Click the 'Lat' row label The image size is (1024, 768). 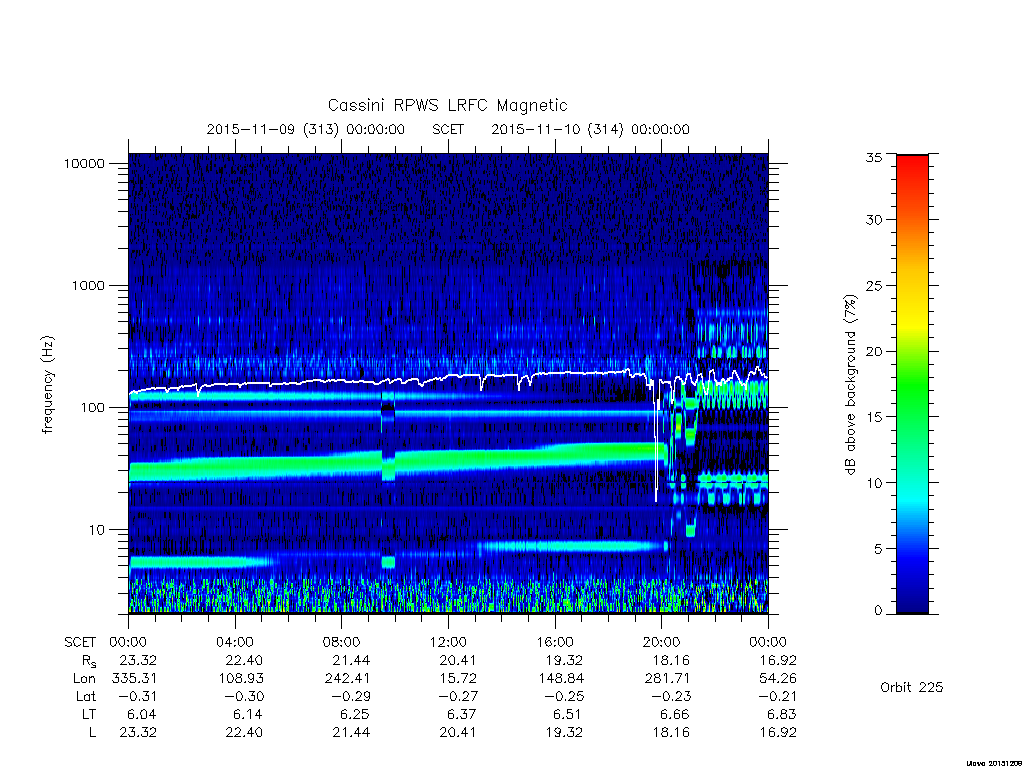tap(86, 697)
